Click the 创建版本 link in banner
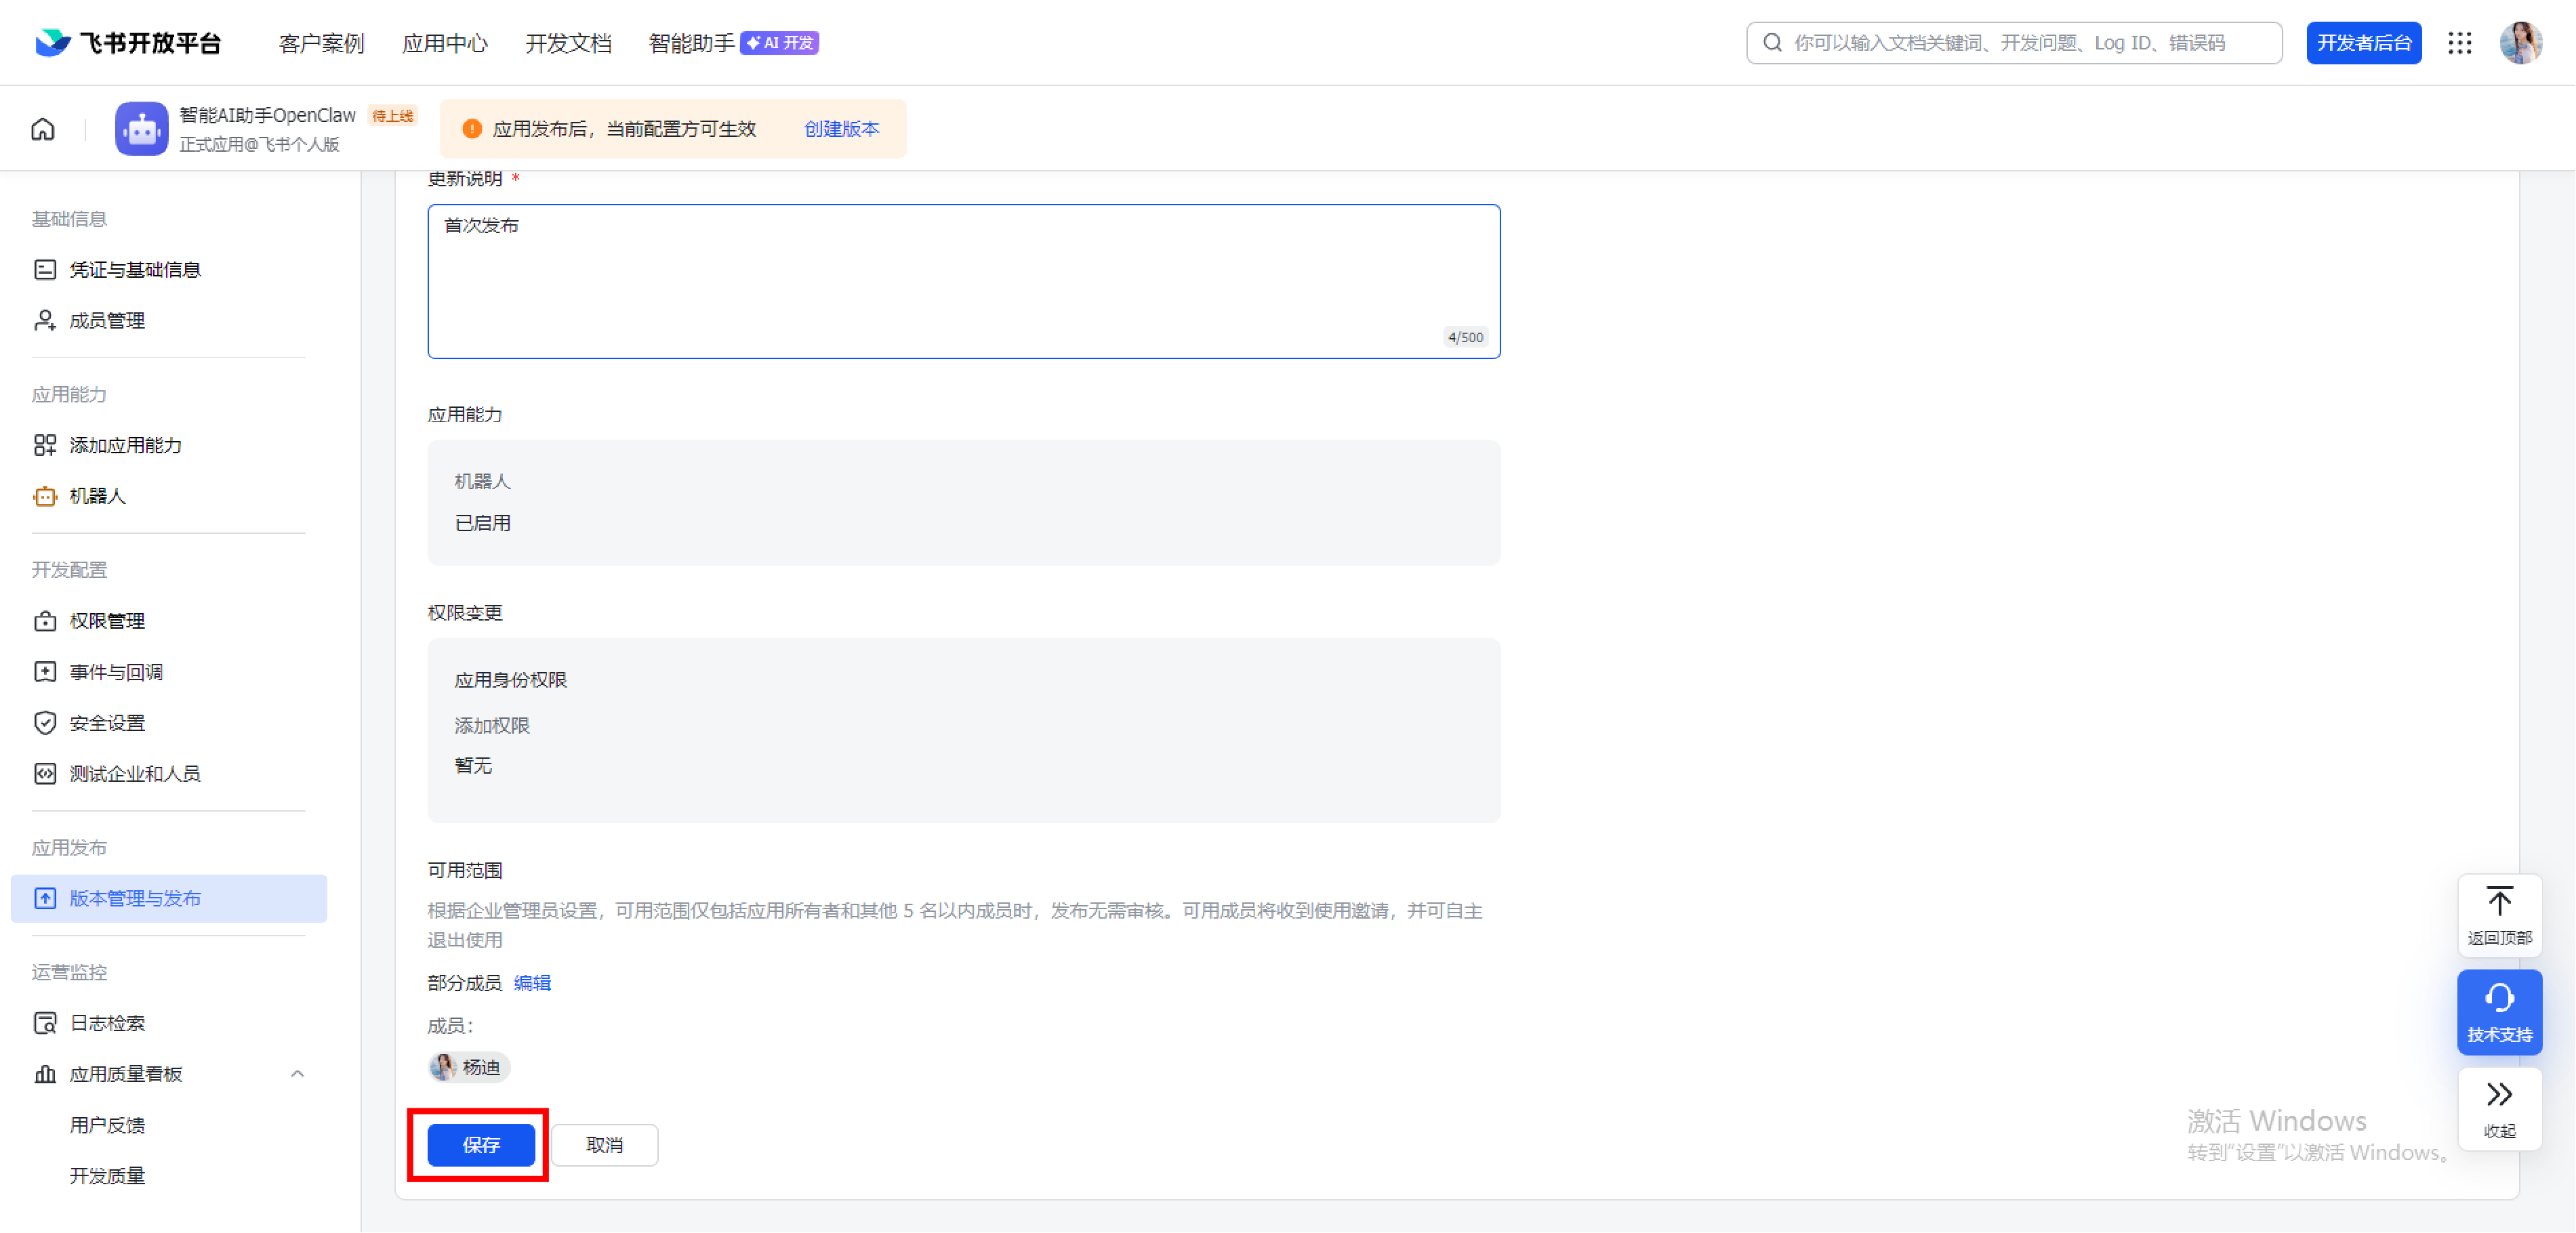This screenshot has height=1233, width=2576. tap(841, 129)
